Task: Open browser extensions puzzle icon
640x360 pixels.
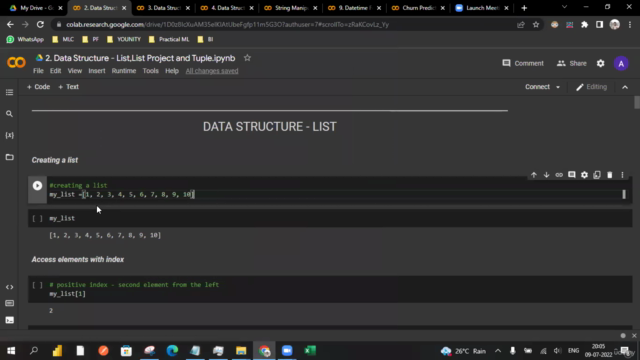Action: (584, 24)
